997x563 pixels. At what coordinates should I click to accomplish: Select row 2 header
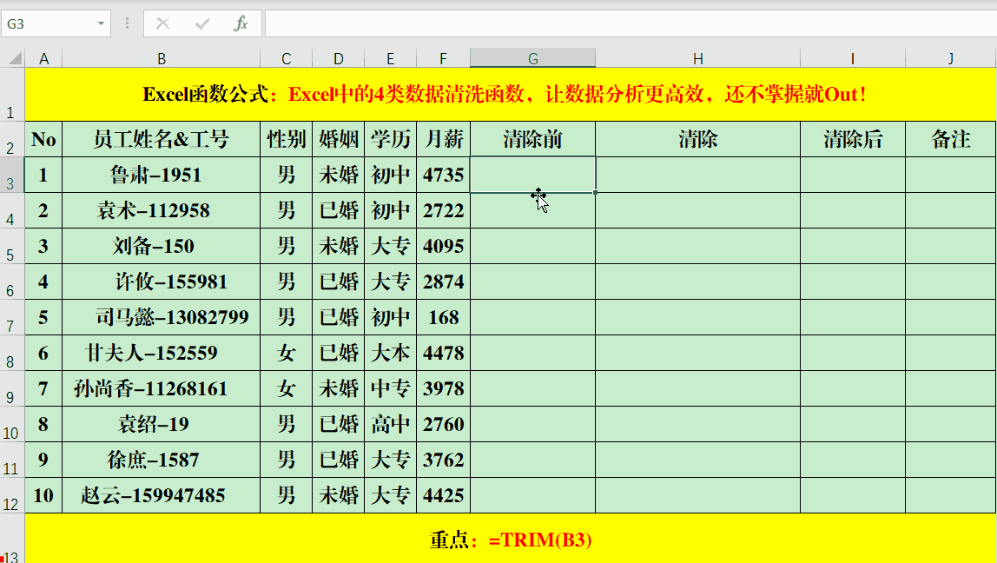pos(12,139)
